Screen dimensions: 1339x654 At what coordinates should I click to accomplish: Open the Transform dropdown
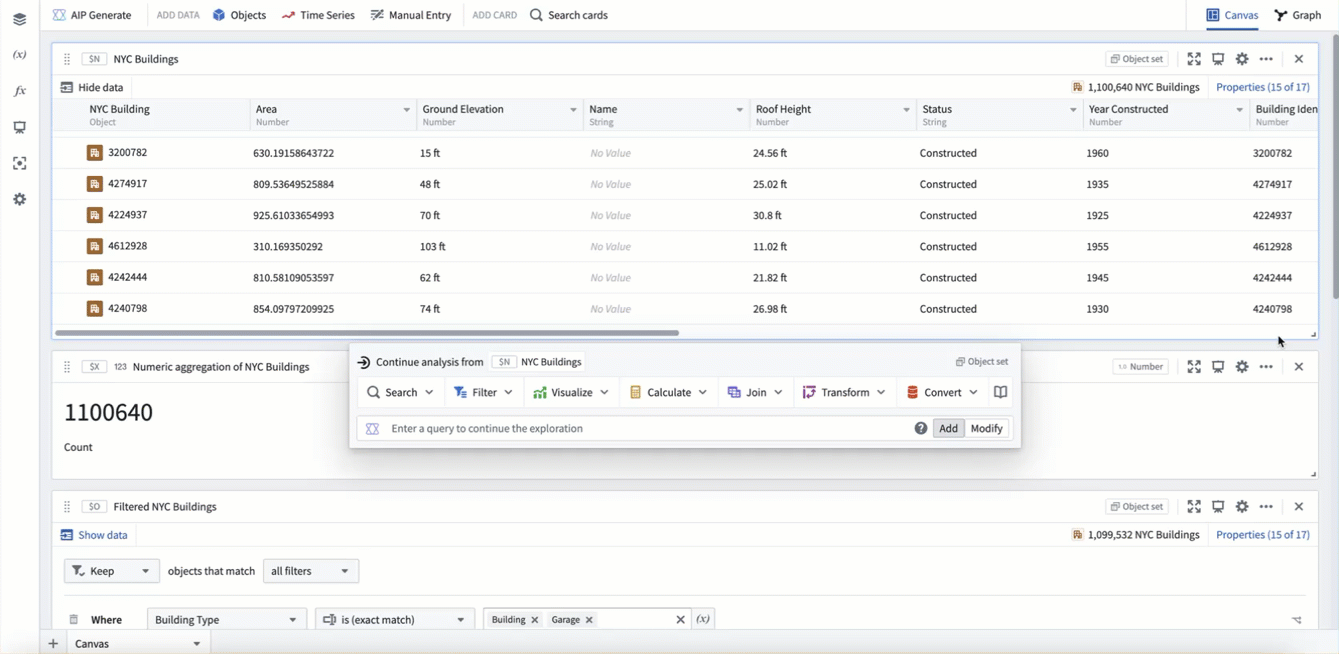click(x=844, y=392)
